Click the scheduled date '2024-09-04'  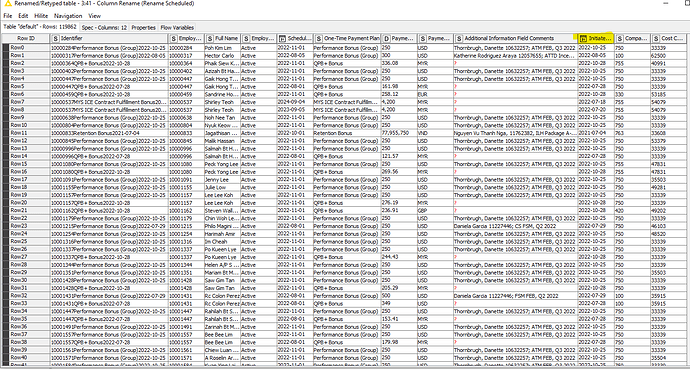pos(294,102)
